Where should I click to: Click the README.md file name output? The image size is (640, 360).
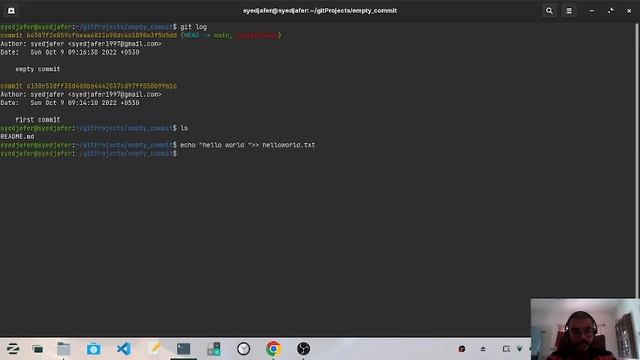[x=17, y=136]
